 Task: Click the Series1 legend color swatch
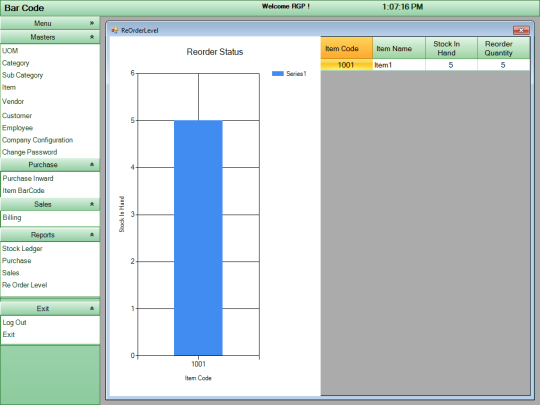(278, 73)
